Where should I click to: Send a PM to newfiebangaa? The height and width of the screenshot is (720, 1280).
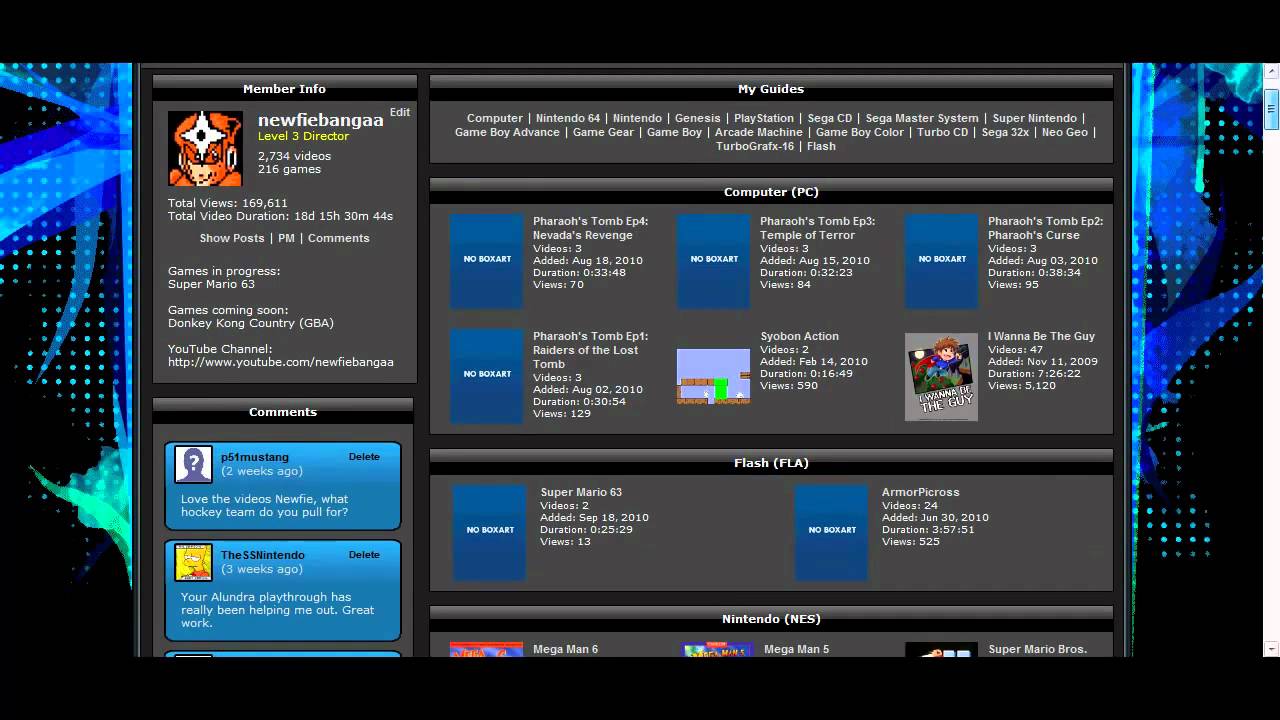click(x=286, y=238)
